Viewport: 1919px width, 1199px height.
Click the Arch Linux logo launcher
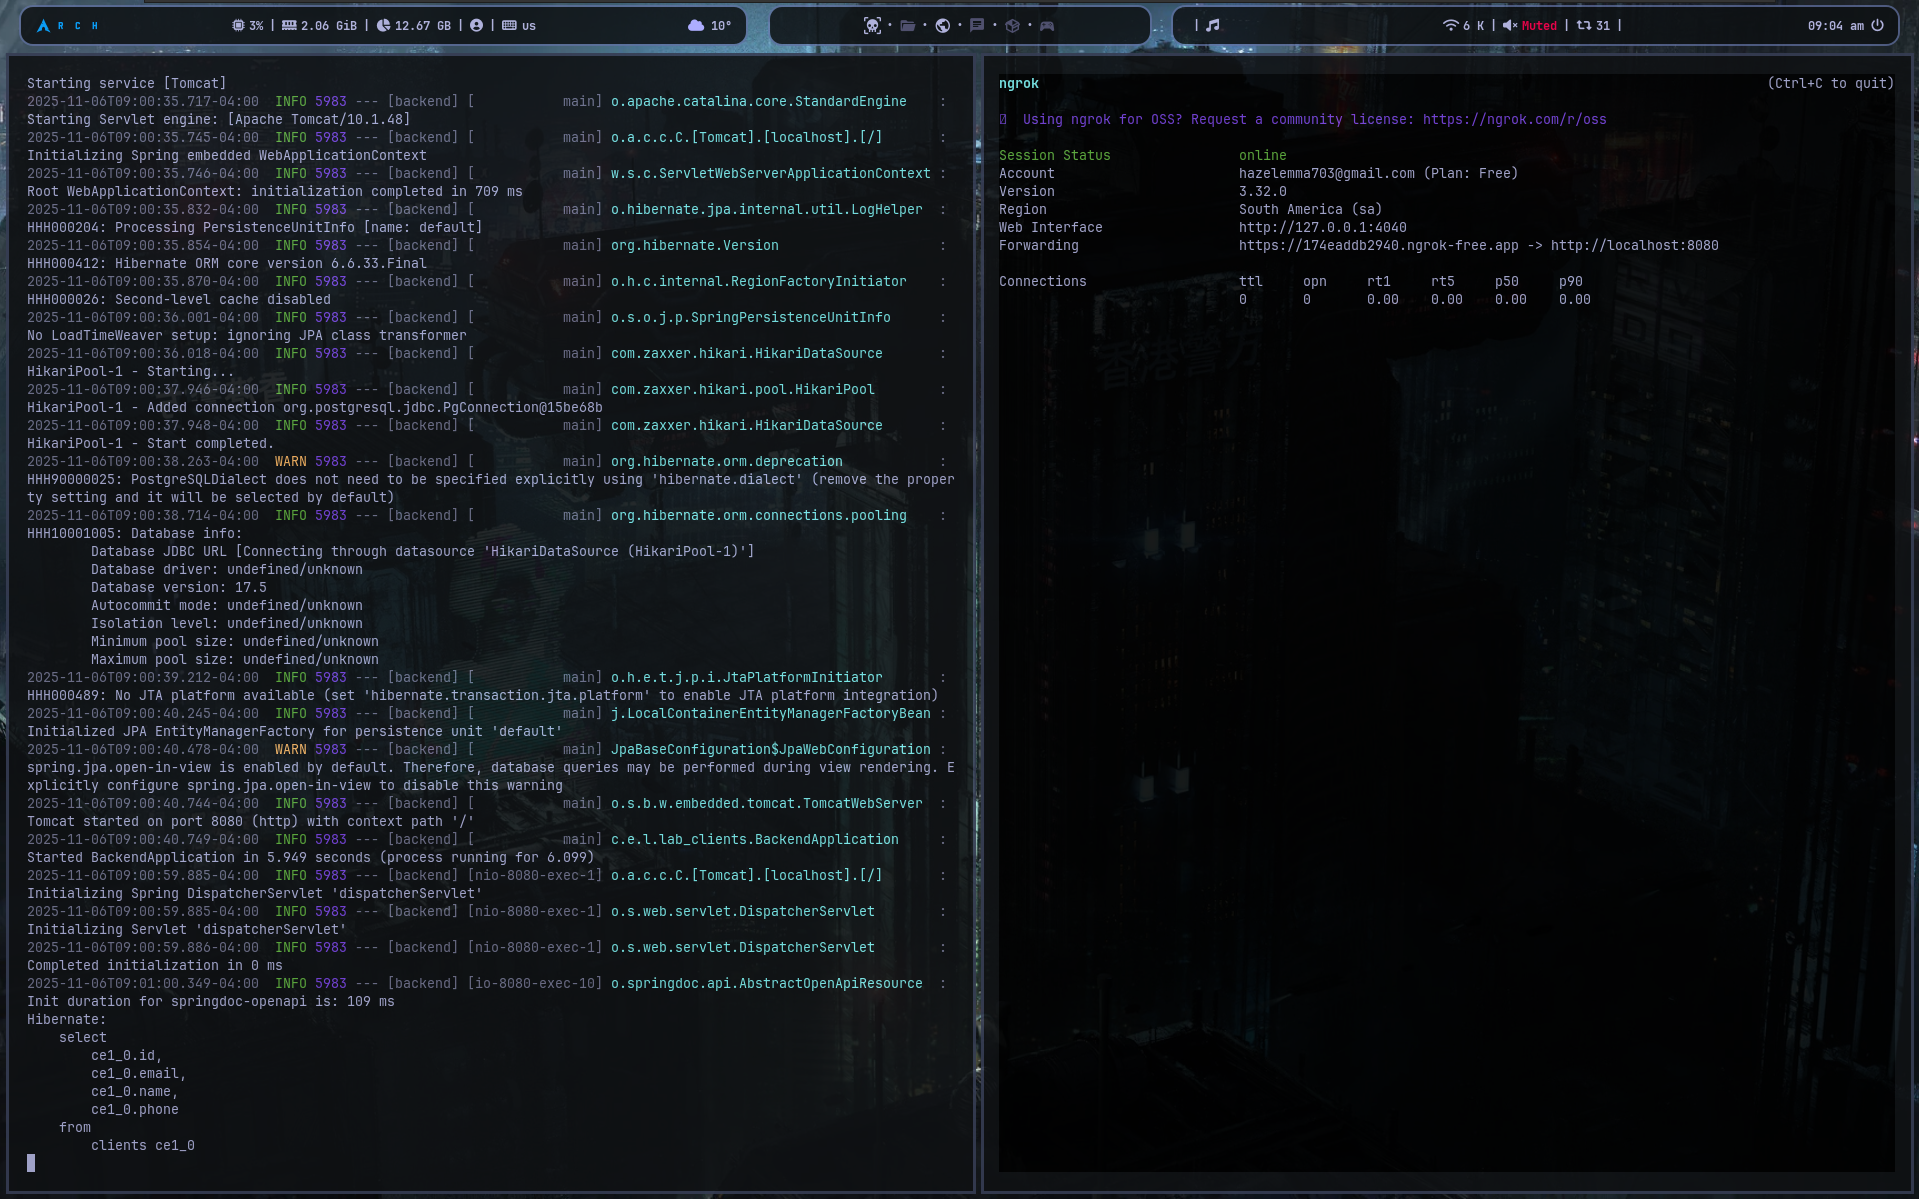pyautogui.click(x=43, y=26)
